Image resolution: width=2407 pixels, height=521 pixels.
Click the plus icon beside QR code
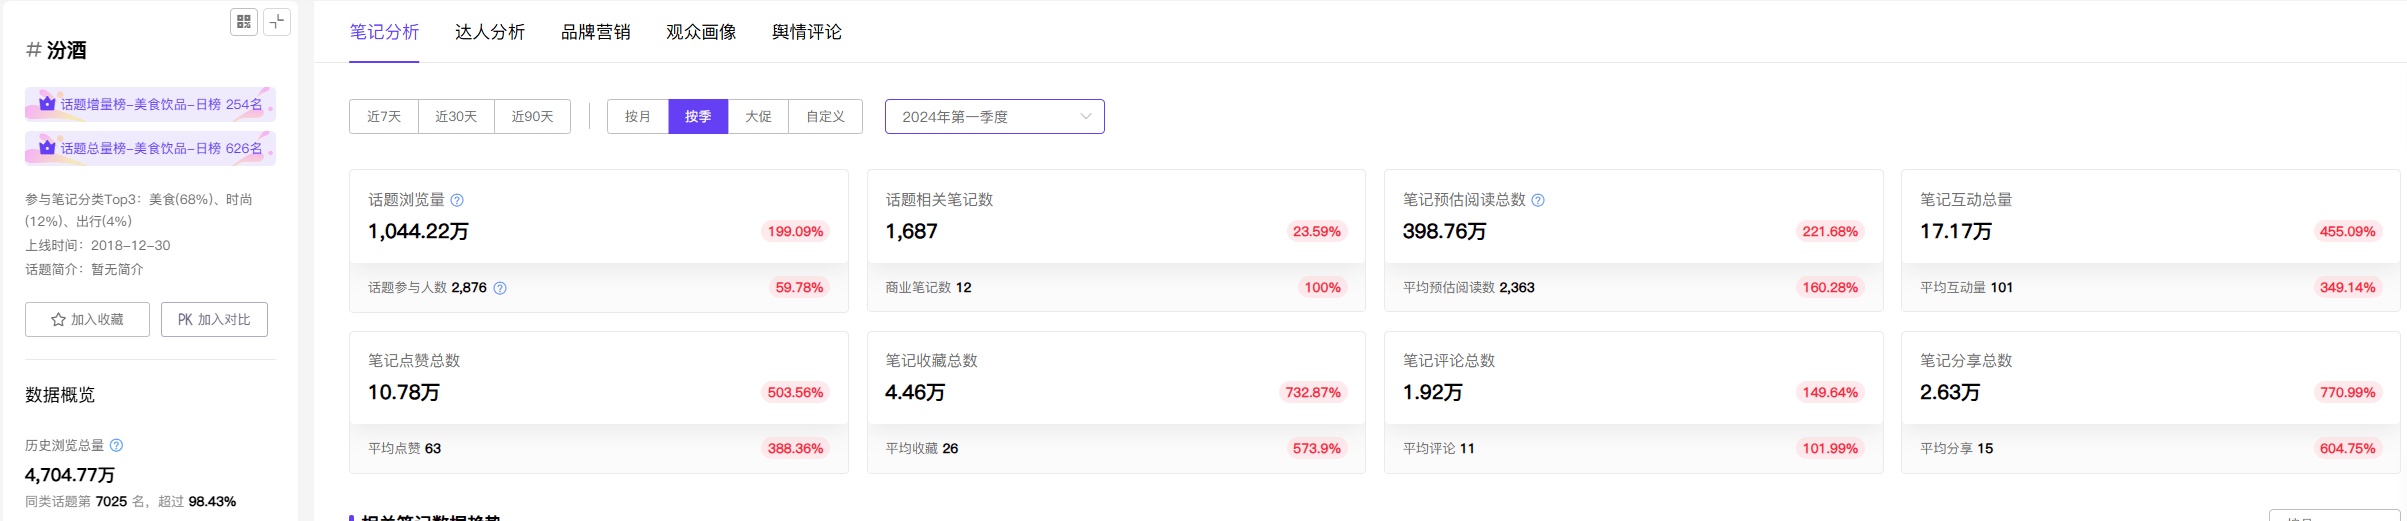pos(277,21)
